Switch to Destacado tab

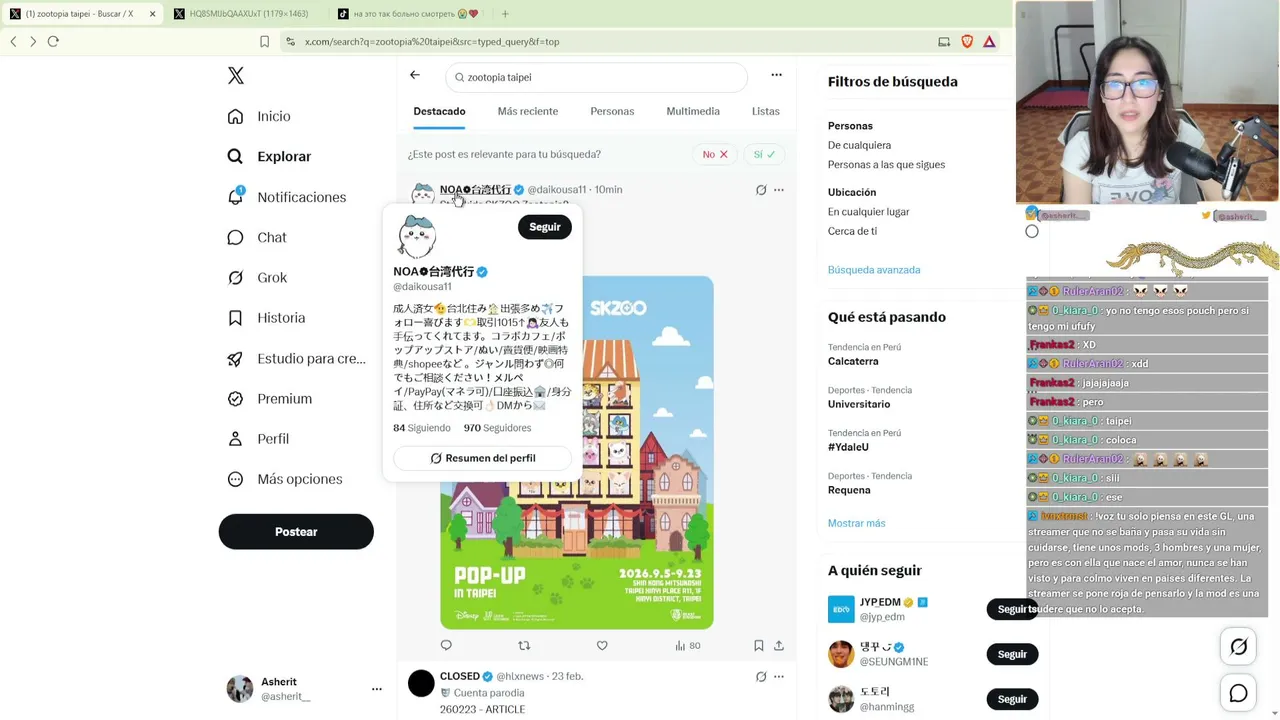[439, 111]
